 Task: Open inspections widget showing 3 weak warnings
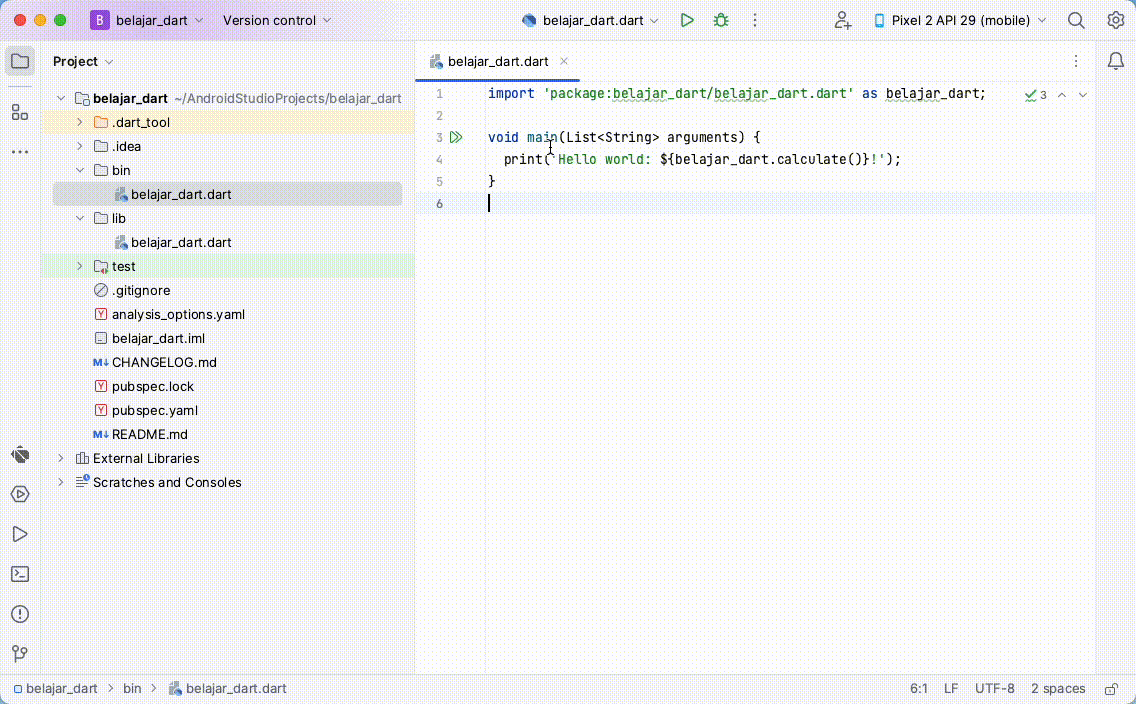click(x=1036, y=95)
